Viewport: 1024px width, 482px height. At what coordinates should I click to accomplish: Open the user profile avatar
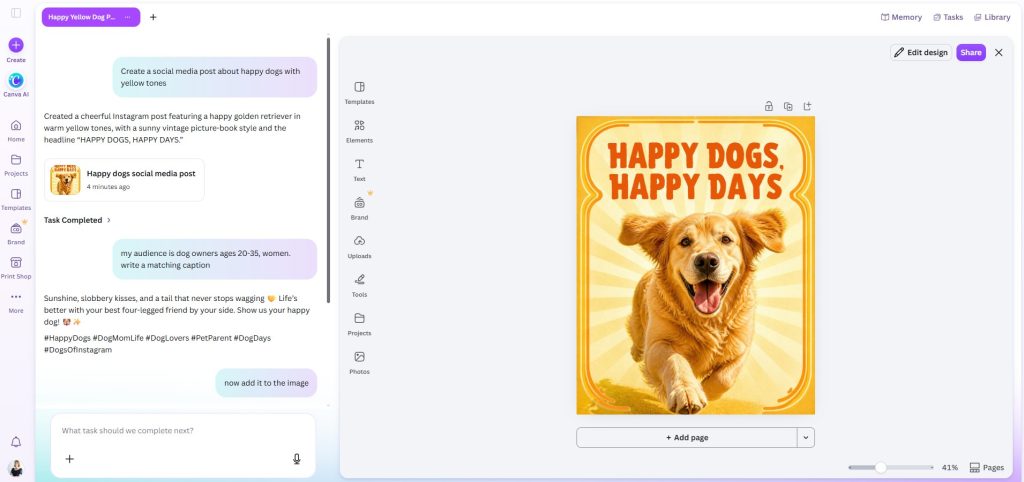pos(16,468)
